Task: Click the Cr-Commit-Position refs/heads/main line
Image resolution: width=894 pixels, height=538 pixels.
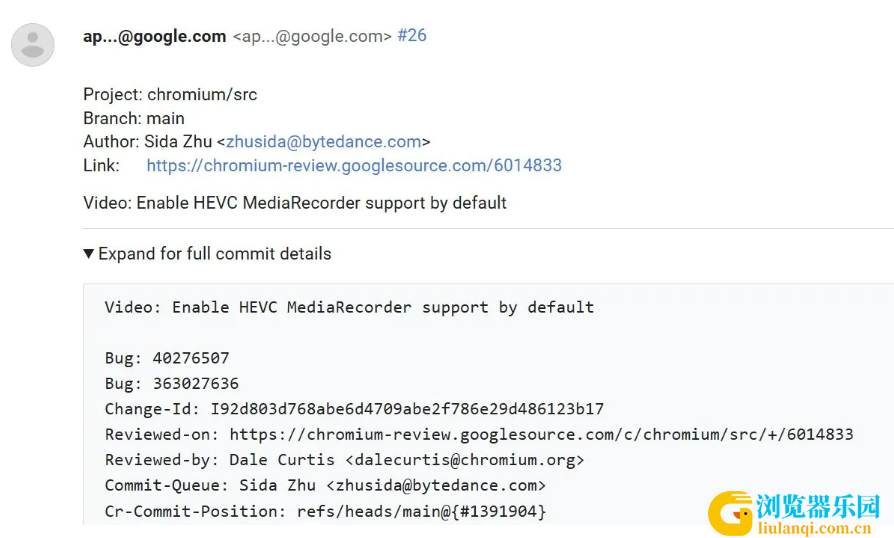Action: pos(326,511)
